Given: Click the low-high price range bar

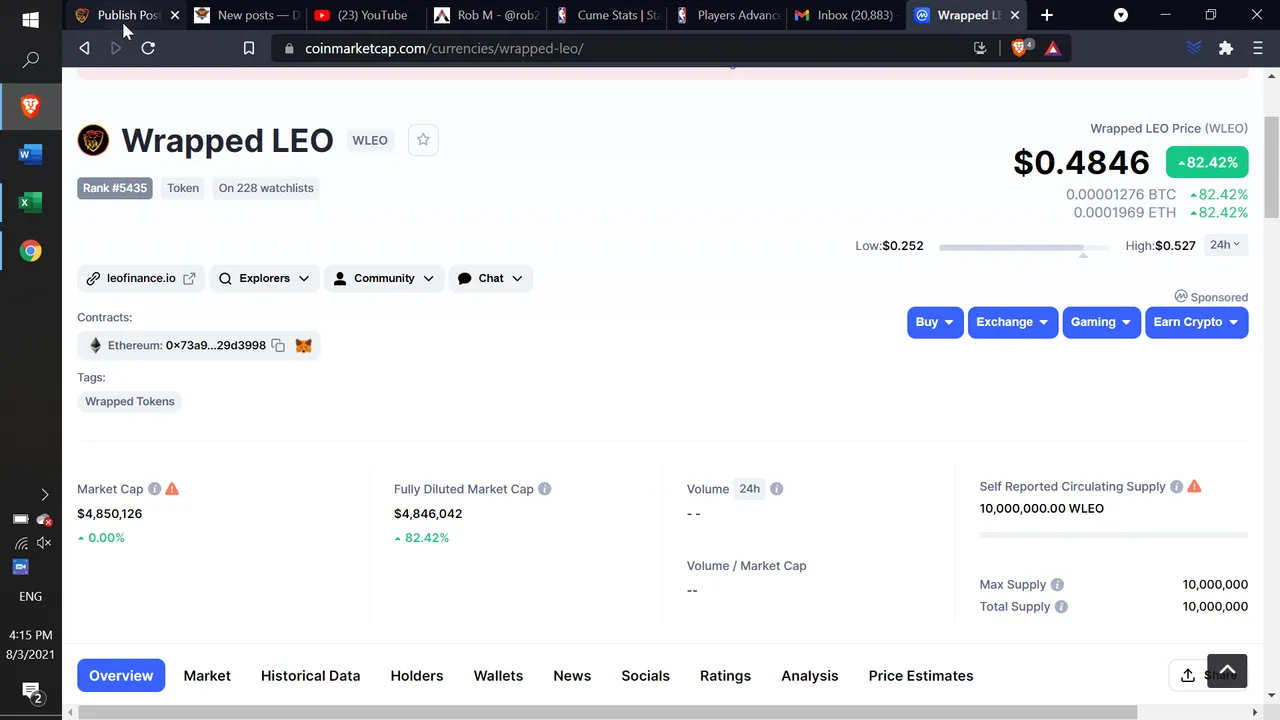Looking at the screenshot, I should tap(1024, 246).
